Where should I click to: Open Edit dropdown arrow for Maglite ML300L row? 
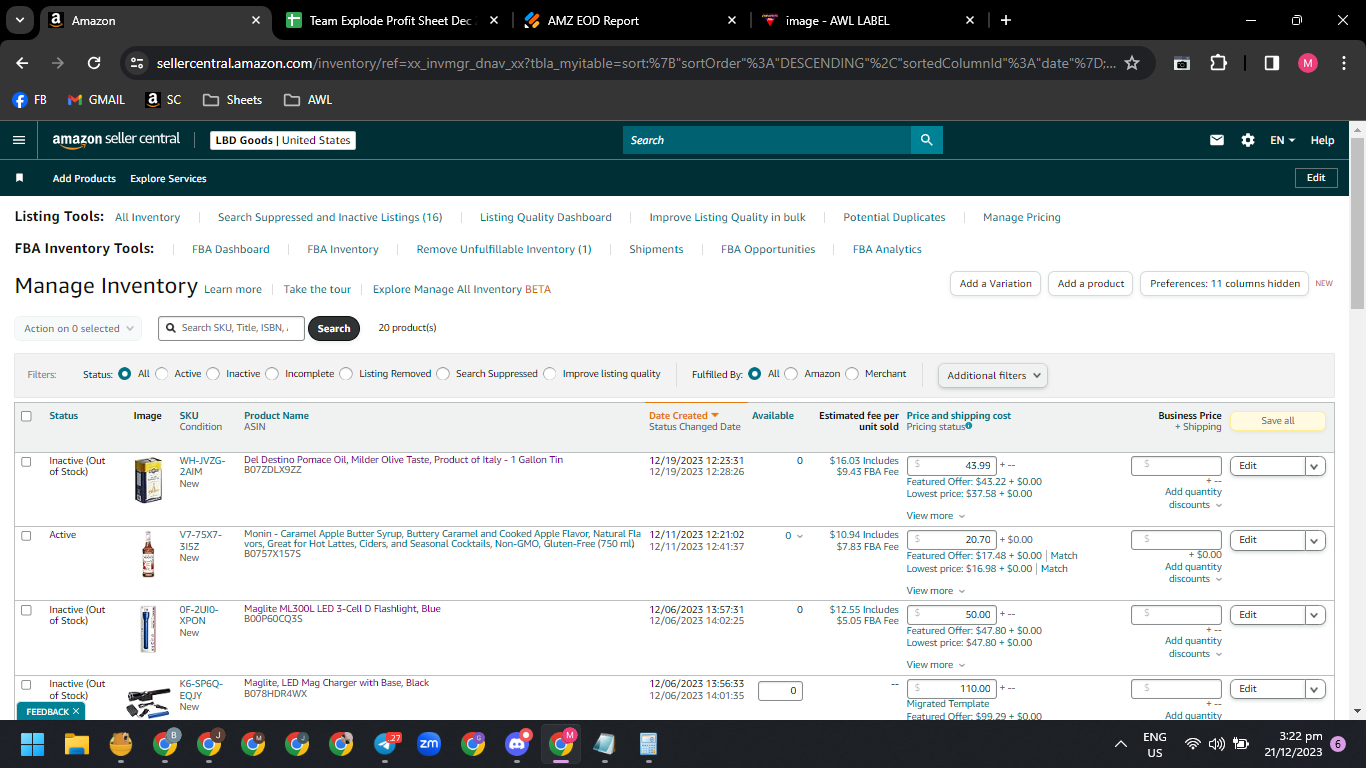click(1315, 615)
